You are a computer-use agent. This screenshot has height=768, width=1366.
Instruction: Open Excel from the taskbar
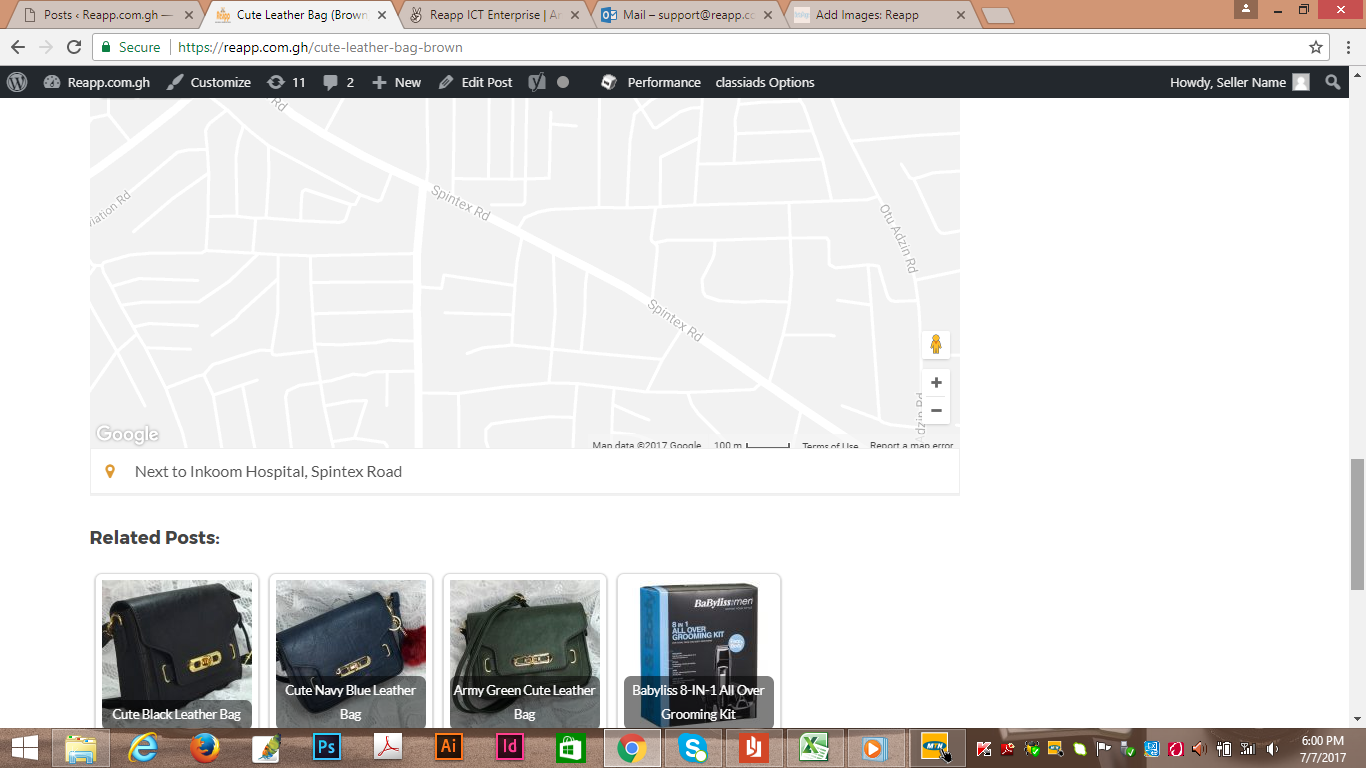tap(814, 748)
